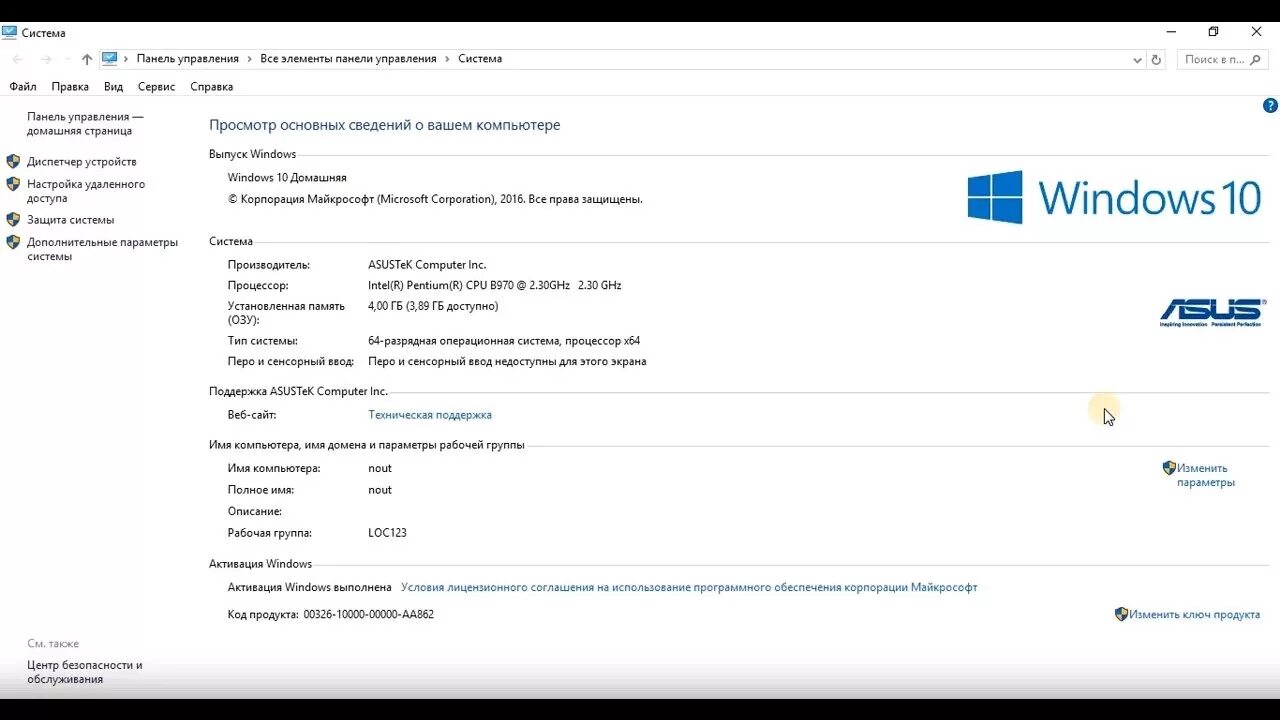Click the shield icon beside Изменить ключ продукта
1280x720 pixels.
click(1121, 614)
